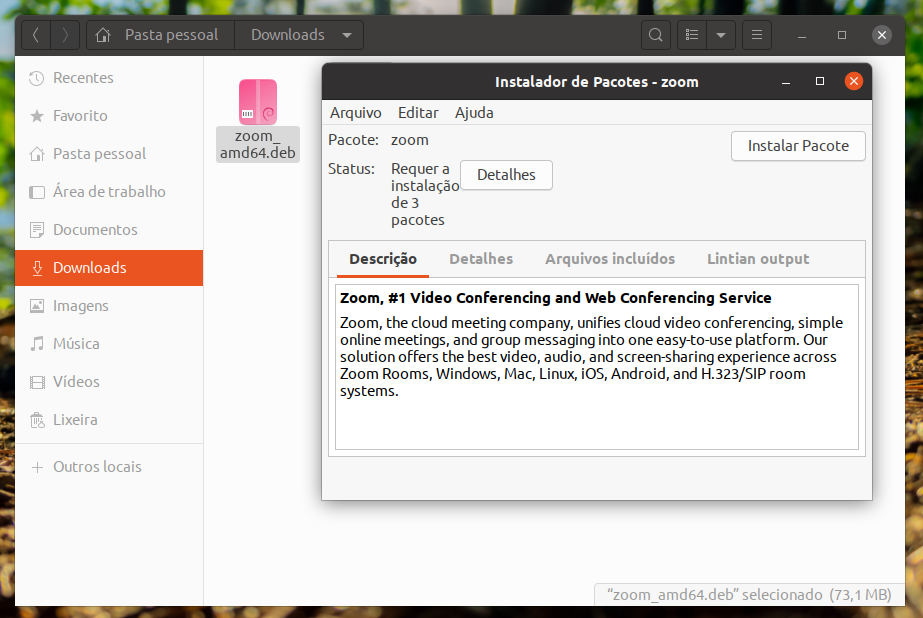Screen dimensions: 923x618
Task: Select Downloads in the sidebar
Action: [109, 268]
